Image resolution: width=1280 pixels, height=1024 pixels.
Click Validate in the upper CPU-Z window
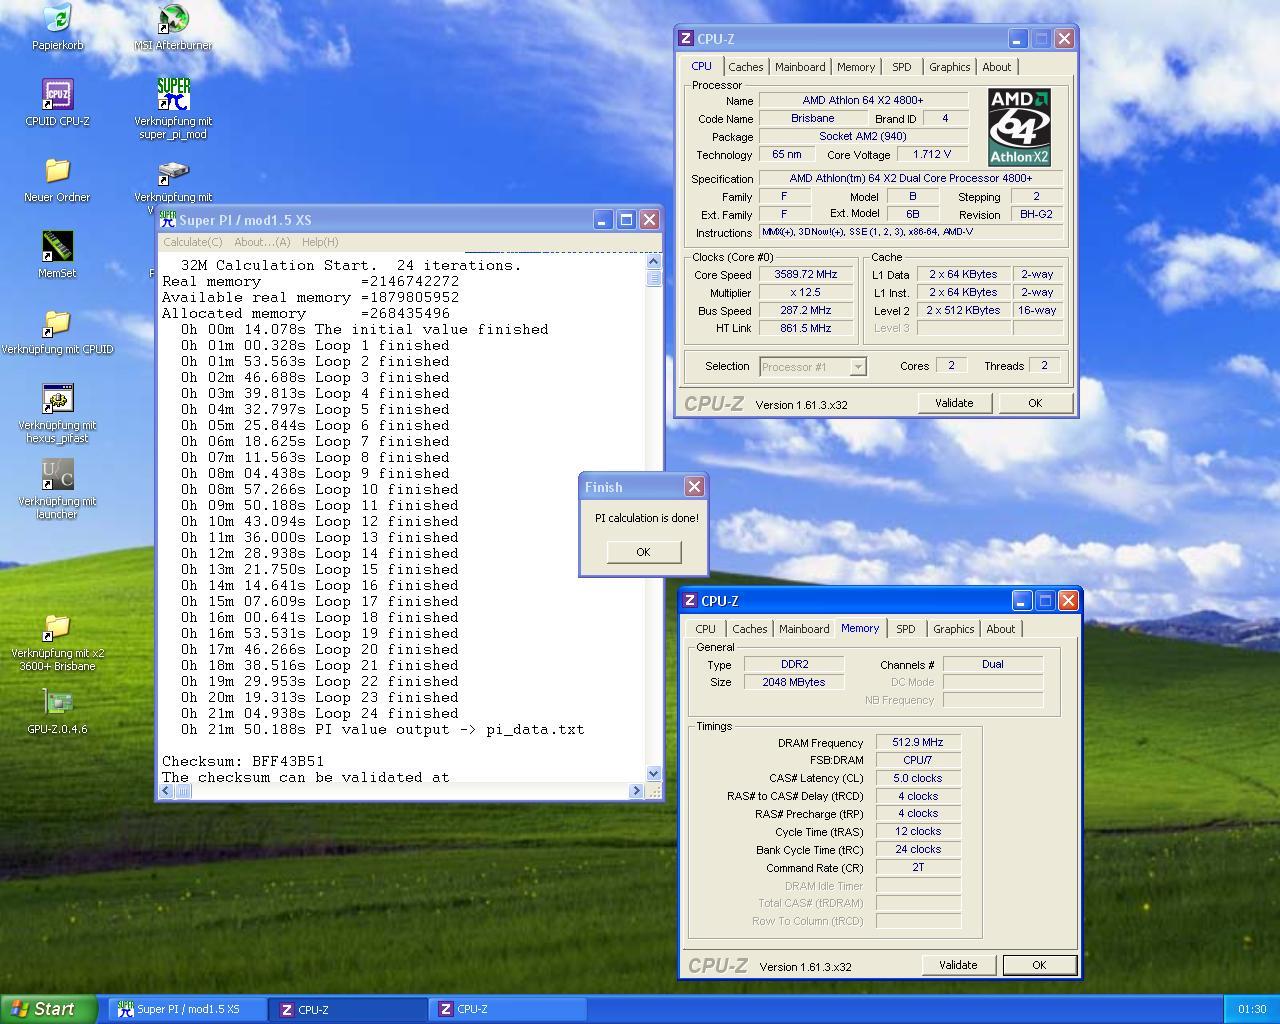click(954, 403)
